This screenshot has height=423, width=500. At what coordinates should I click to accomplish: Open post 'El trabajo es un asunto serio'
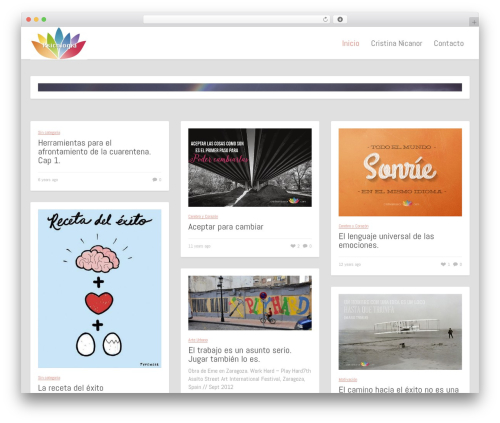240,355
